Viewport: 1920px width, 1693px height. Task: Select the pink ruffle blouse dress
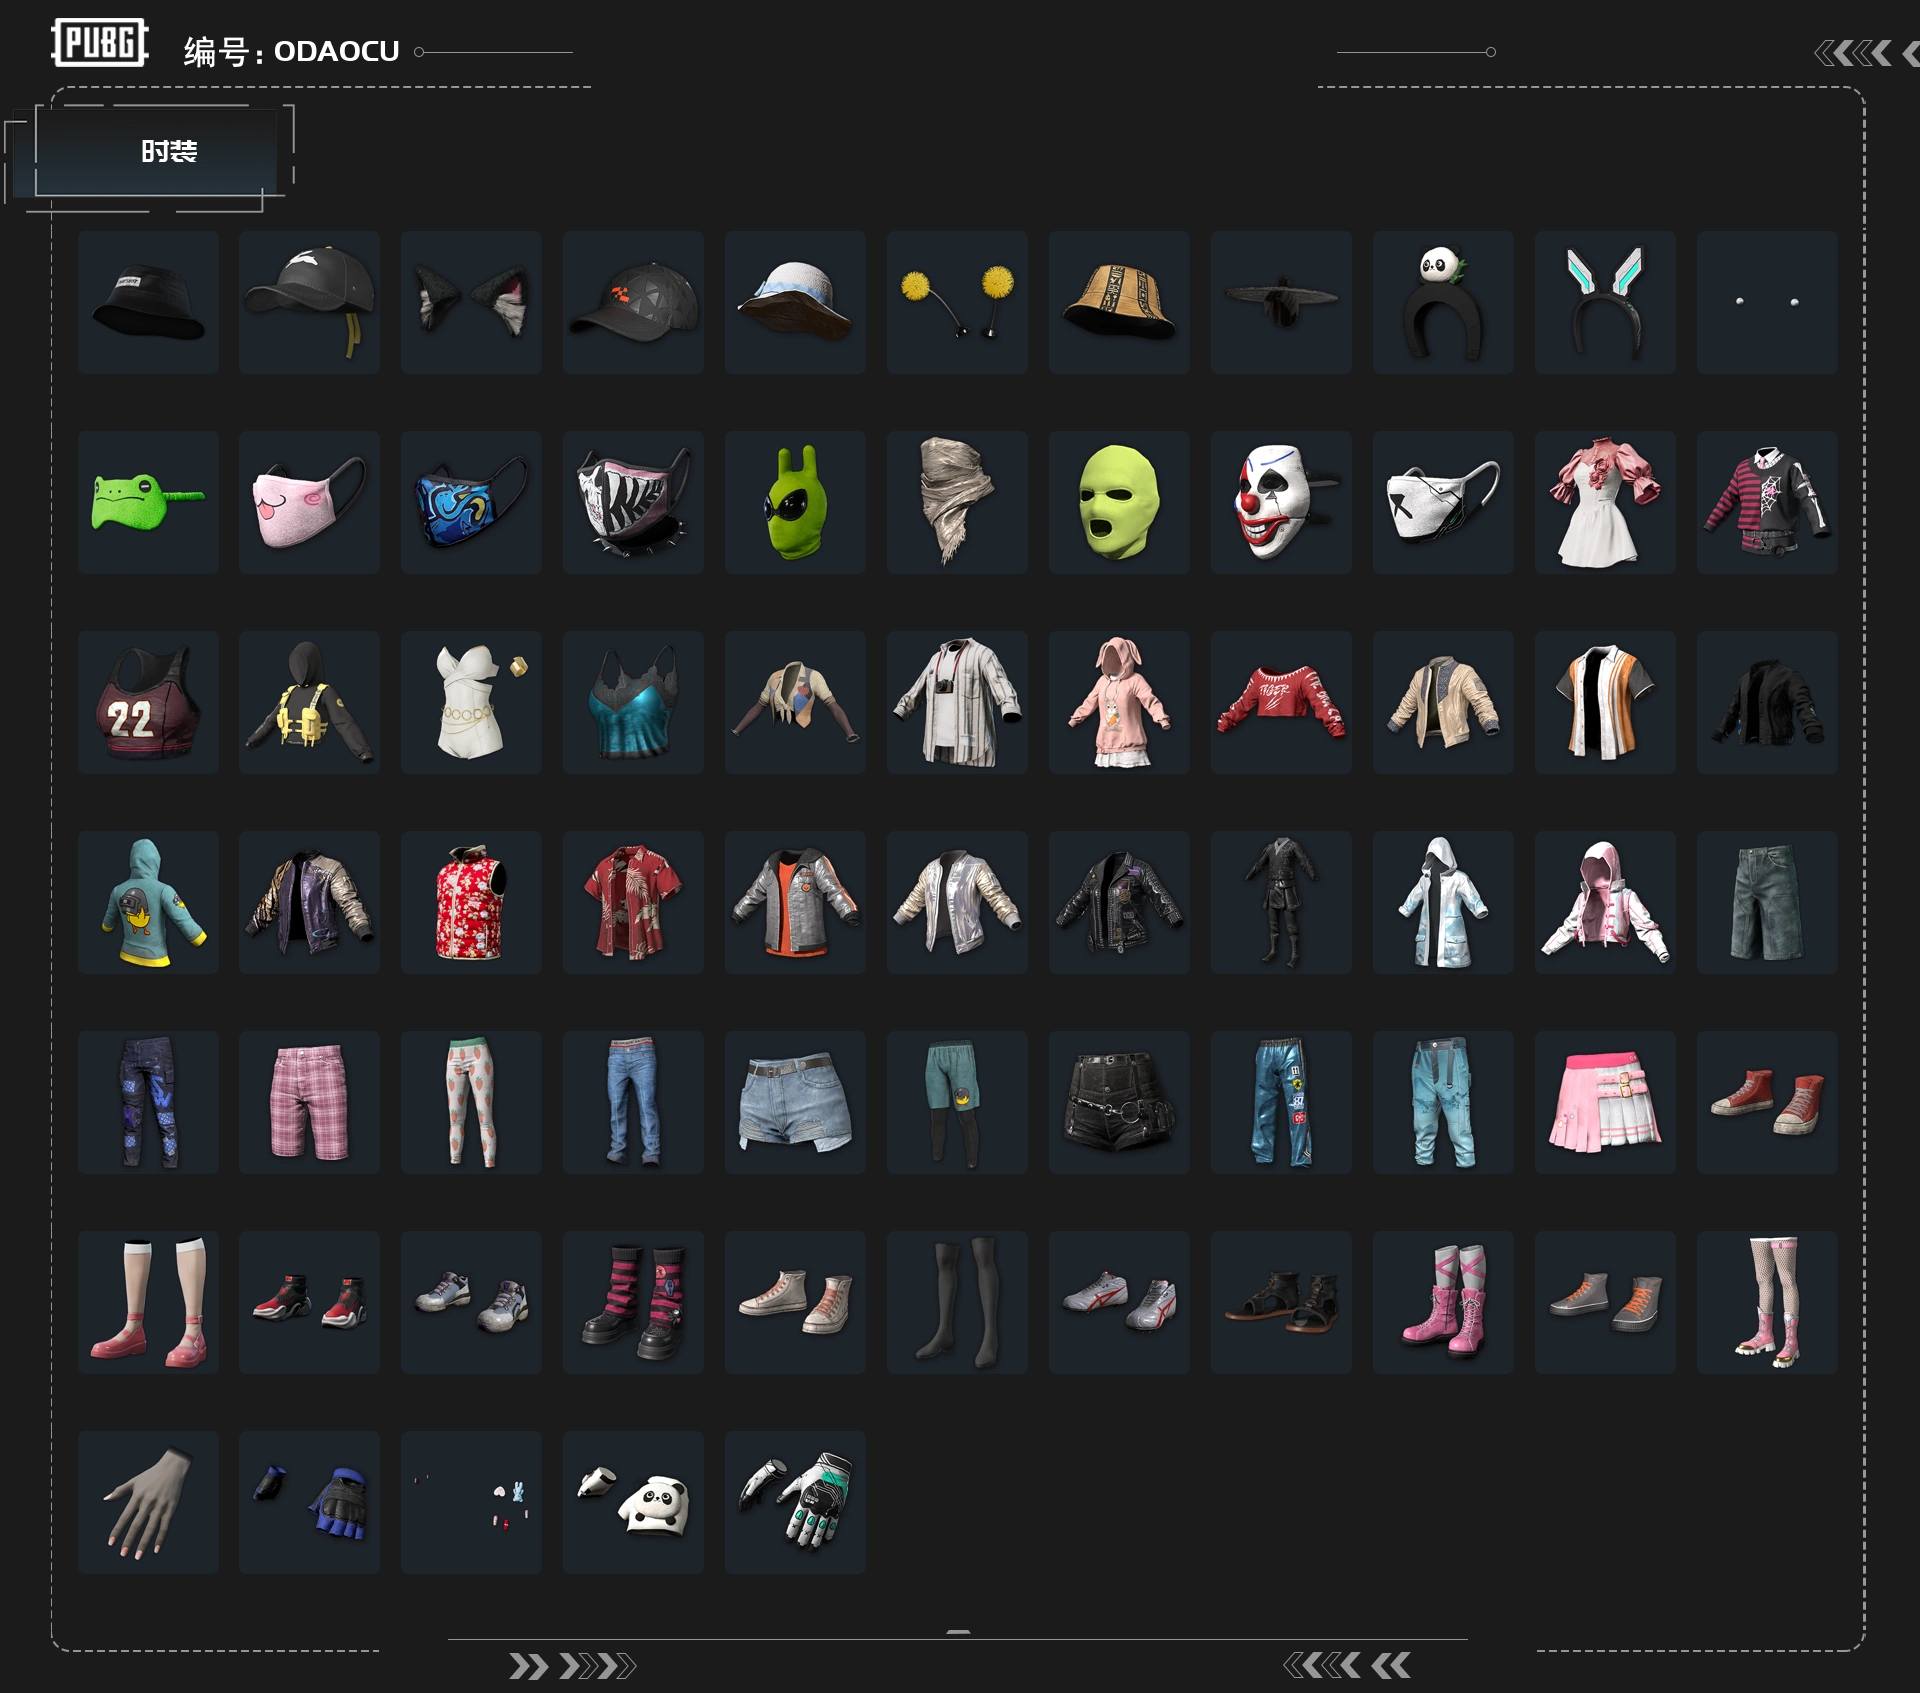click(1605, 502)
